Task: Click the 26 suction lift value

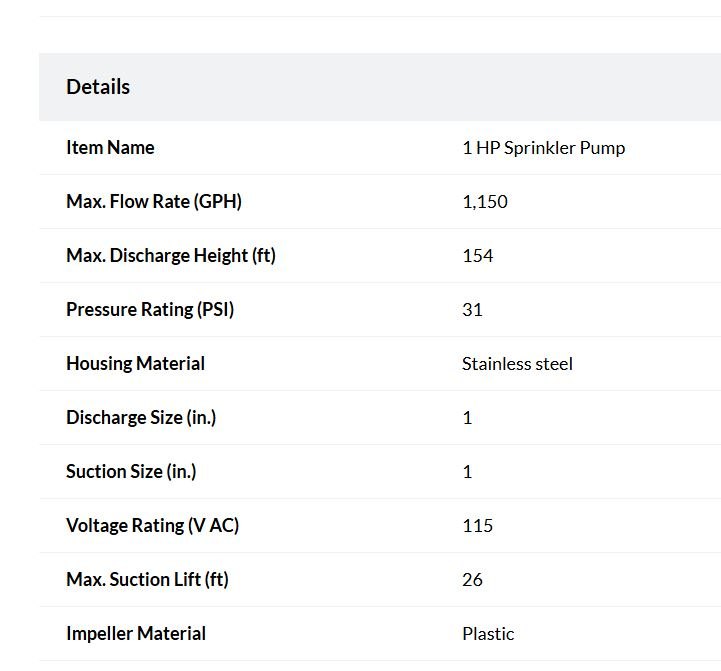Action: click(472, 579)
